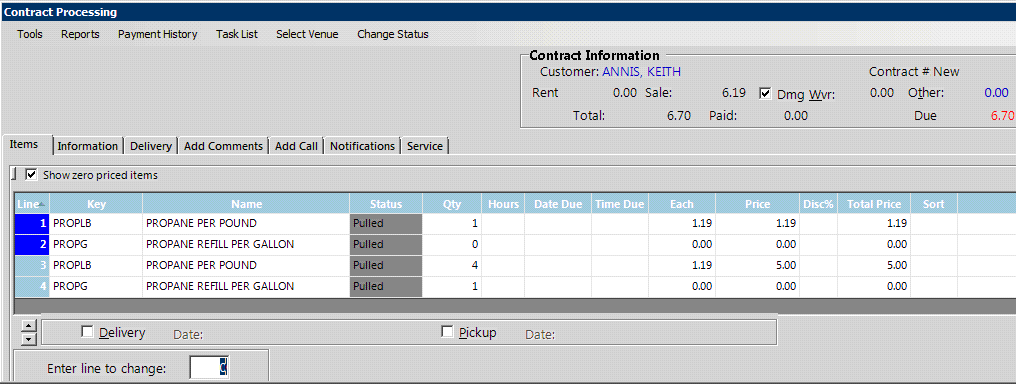Click the Time Due column header
This screenshot has height=384, width=1016.
click(x=620, y=204)
